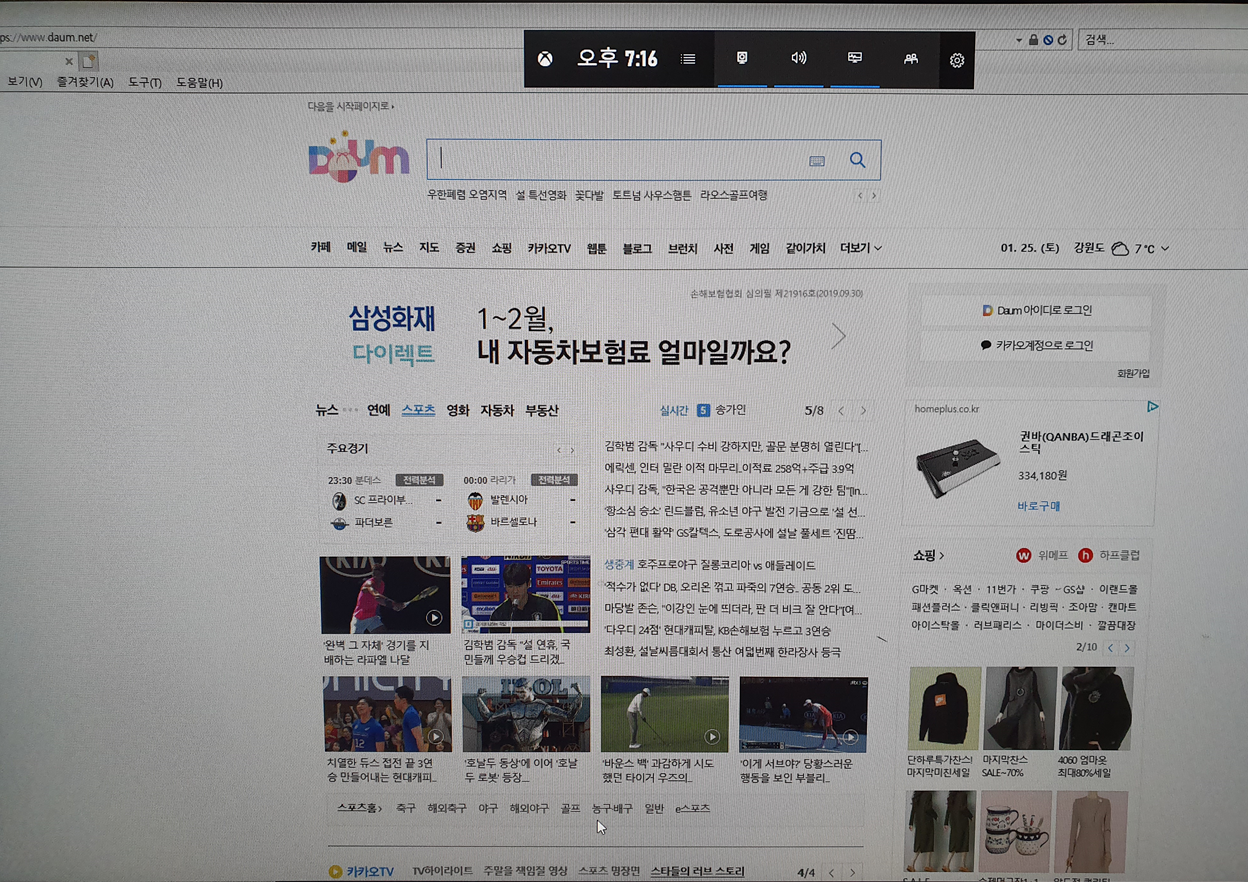Open the 도움말(H) menu
The height and width of the screenshot is (882, 1248).
point(199,82)
